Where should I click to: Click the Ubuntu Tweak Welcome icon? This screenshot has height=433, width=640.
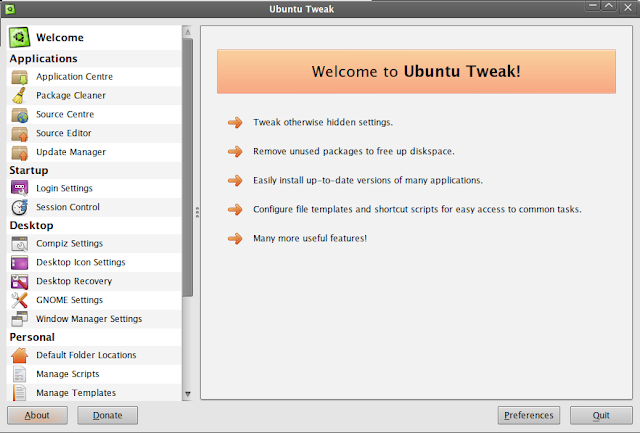point(20,37)
